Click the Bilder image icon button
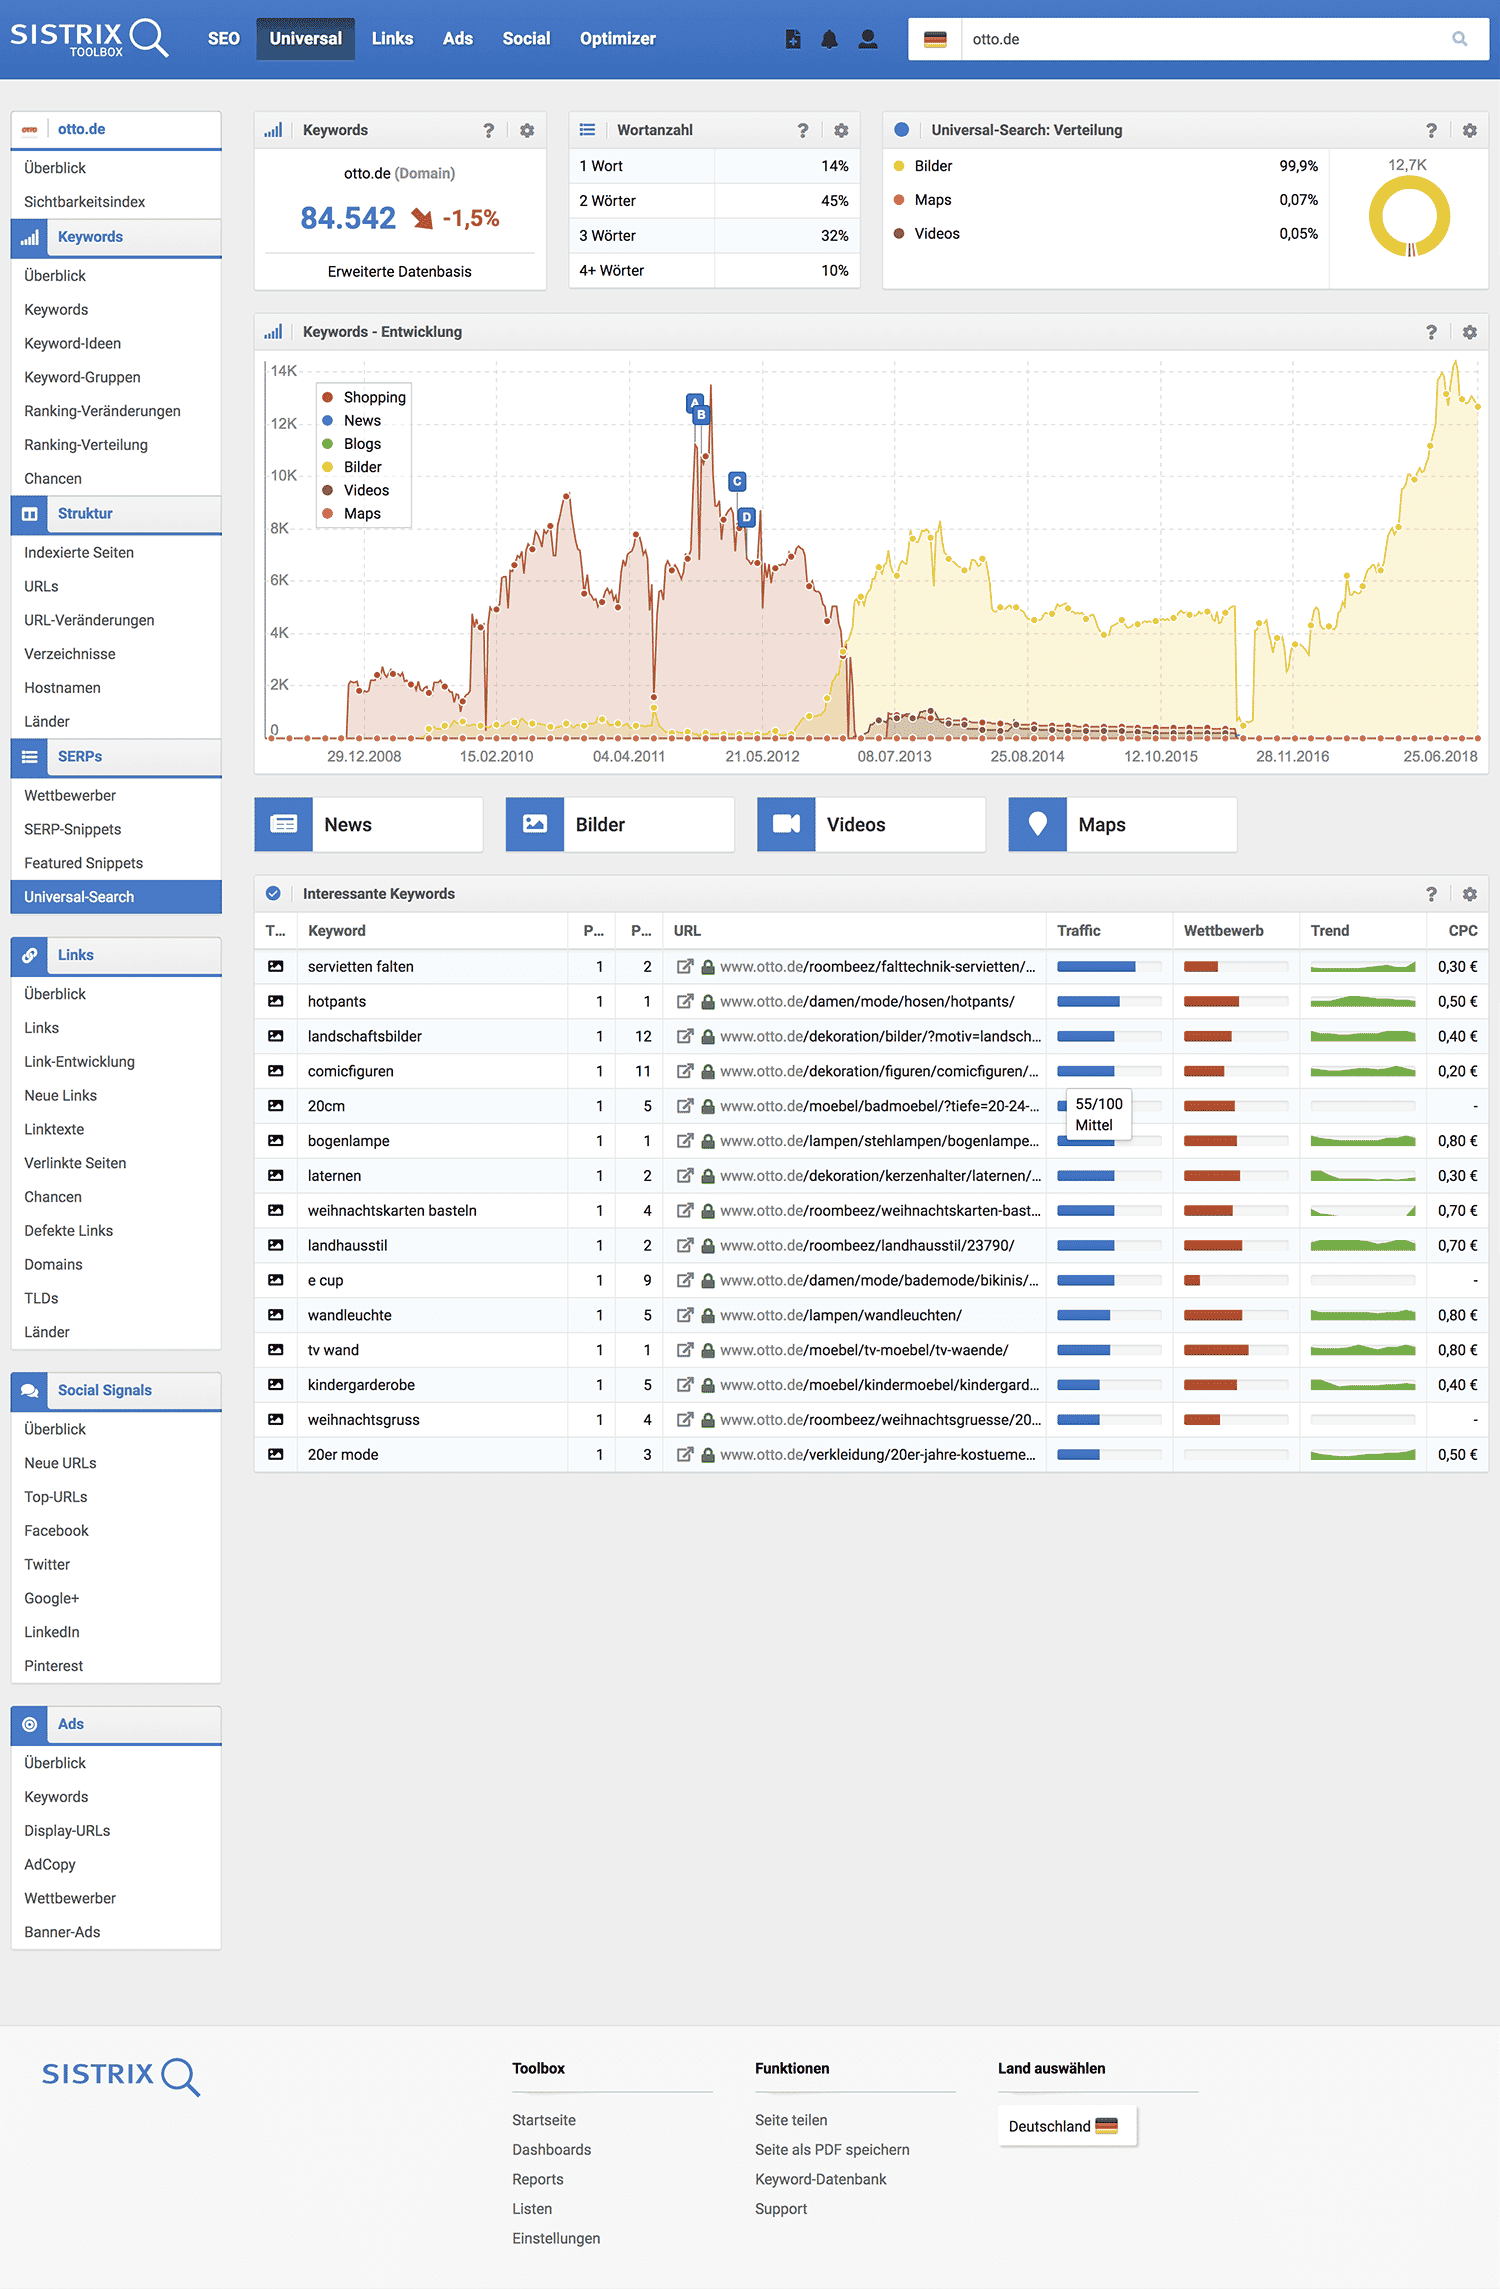 point(535,824)
